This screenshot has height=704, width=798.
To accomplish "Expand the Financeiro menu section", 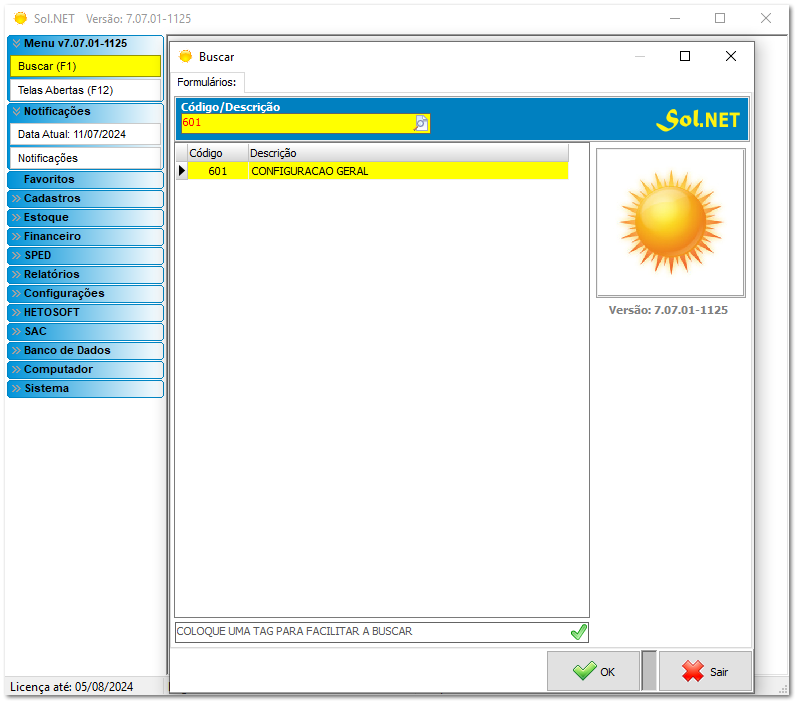I will click(84, 237).
